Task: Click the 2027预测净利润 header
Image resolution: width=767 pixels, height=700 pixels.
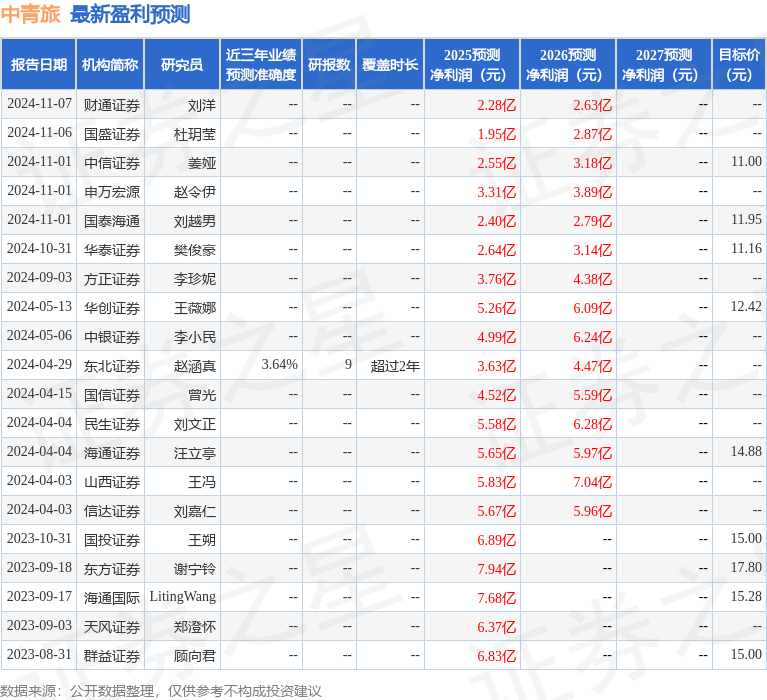Action: (664, 65)
